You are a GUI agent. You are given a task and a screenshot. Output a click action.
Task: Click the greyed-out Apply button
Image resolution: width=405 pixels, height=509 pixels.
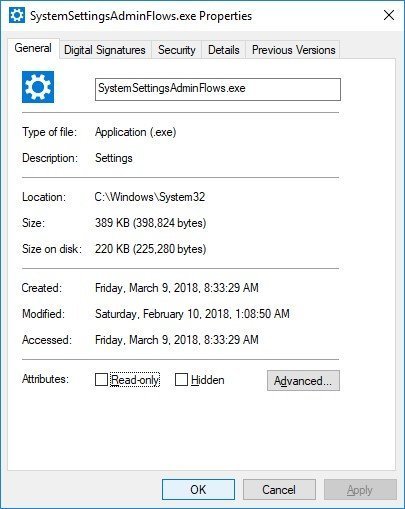point(360,490)
